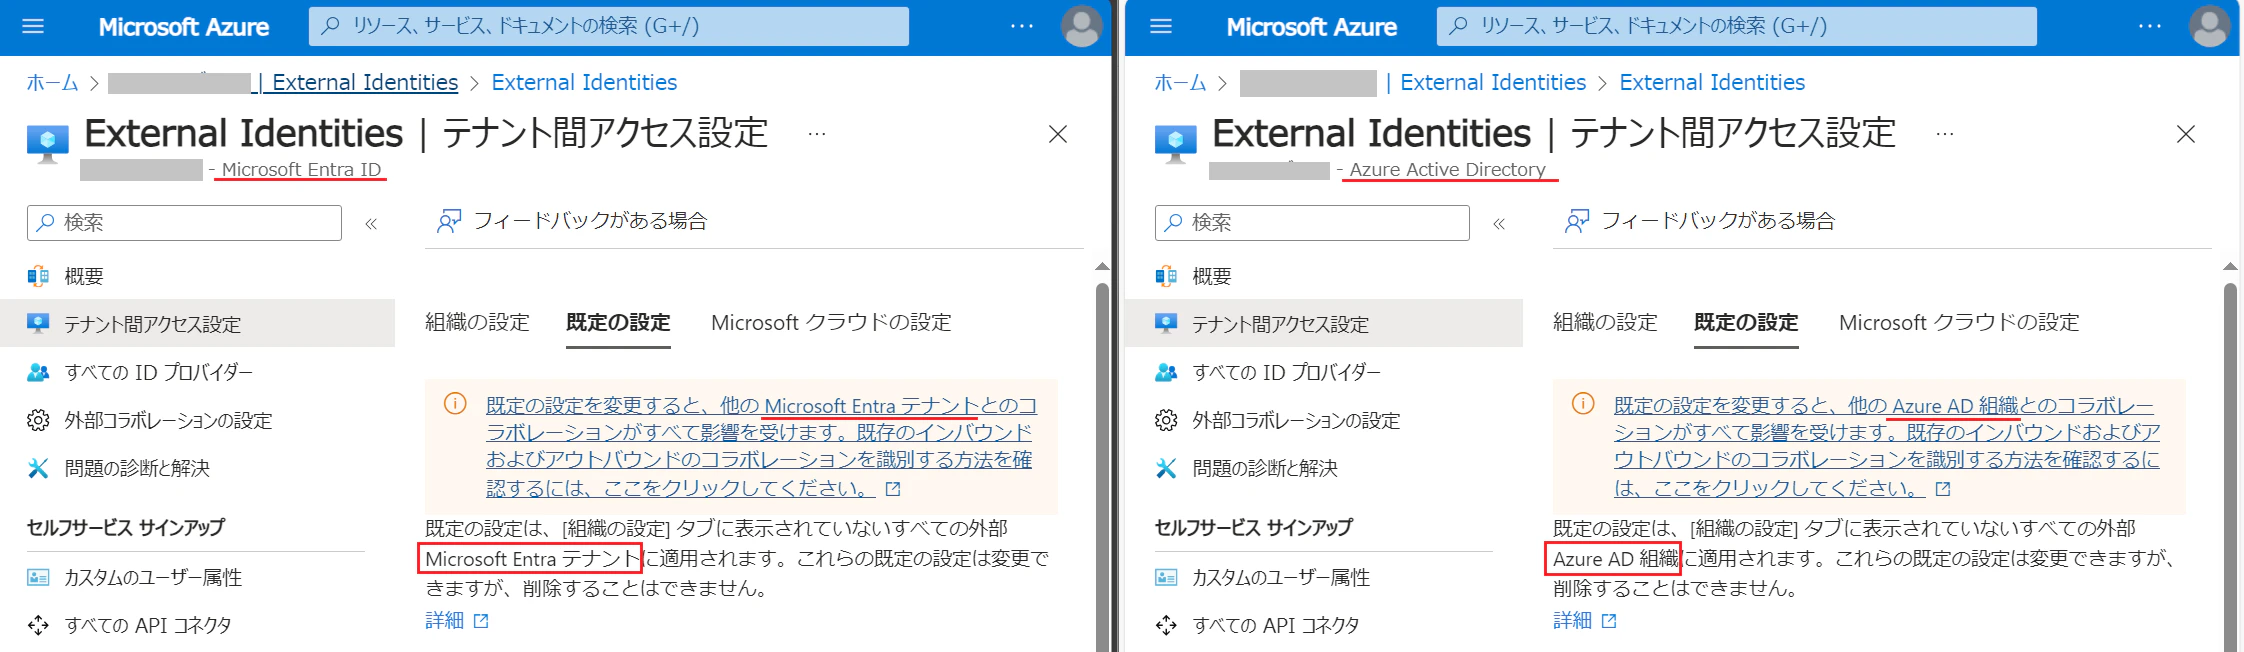Click the 外部コラボレーションの設定 gear icon in the right window

click(x=1166, y=420)
